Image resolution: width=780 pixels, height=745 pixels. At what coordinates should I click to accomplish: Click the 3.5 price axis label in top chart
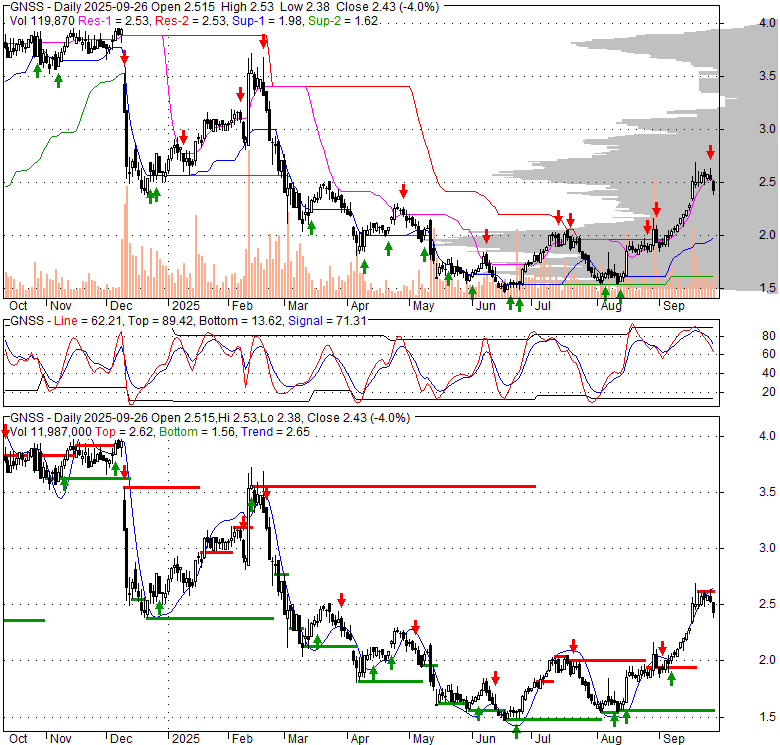click(767, 76)
